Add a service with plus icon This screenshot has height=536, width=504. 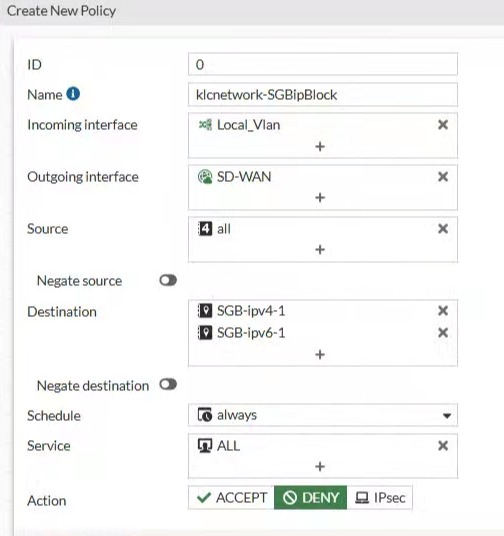coord(320,467)
